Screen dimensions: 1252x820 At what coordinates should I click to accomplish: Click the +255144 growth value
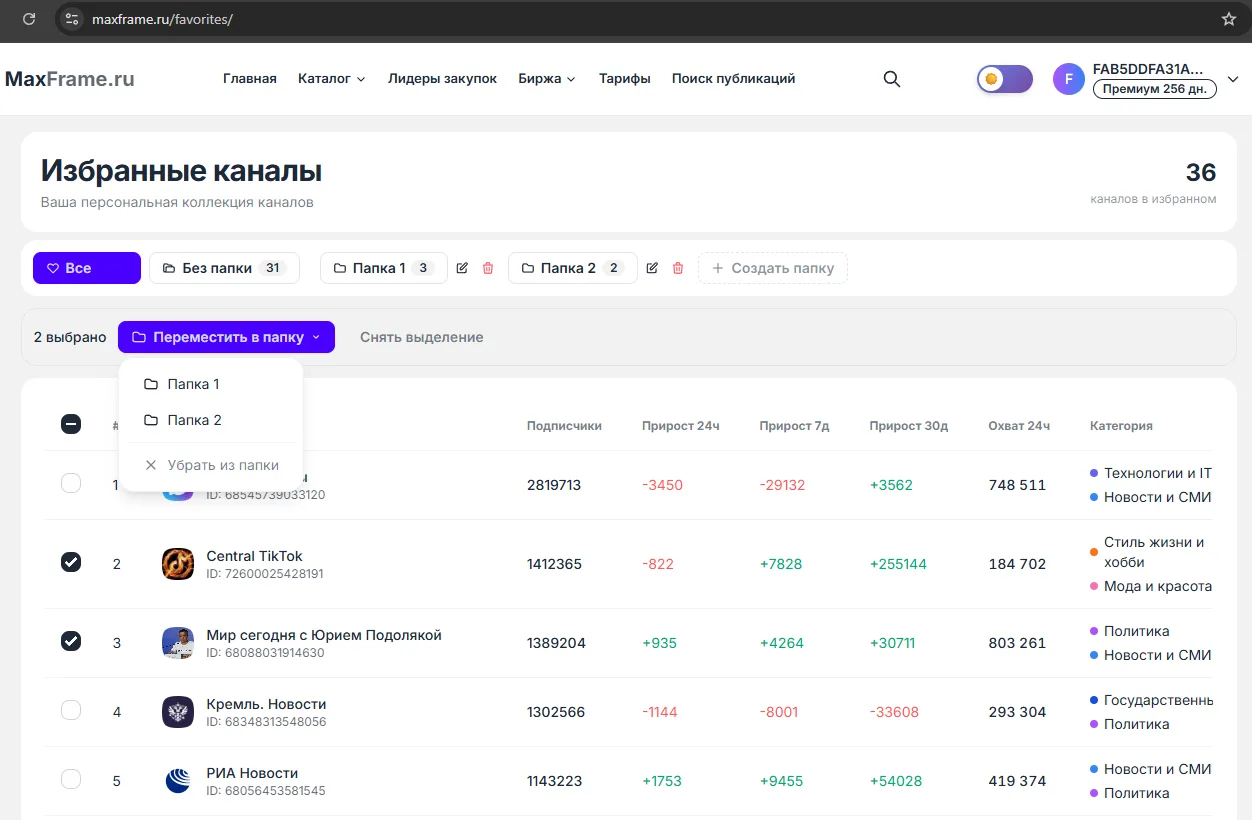tap(898, 564)
